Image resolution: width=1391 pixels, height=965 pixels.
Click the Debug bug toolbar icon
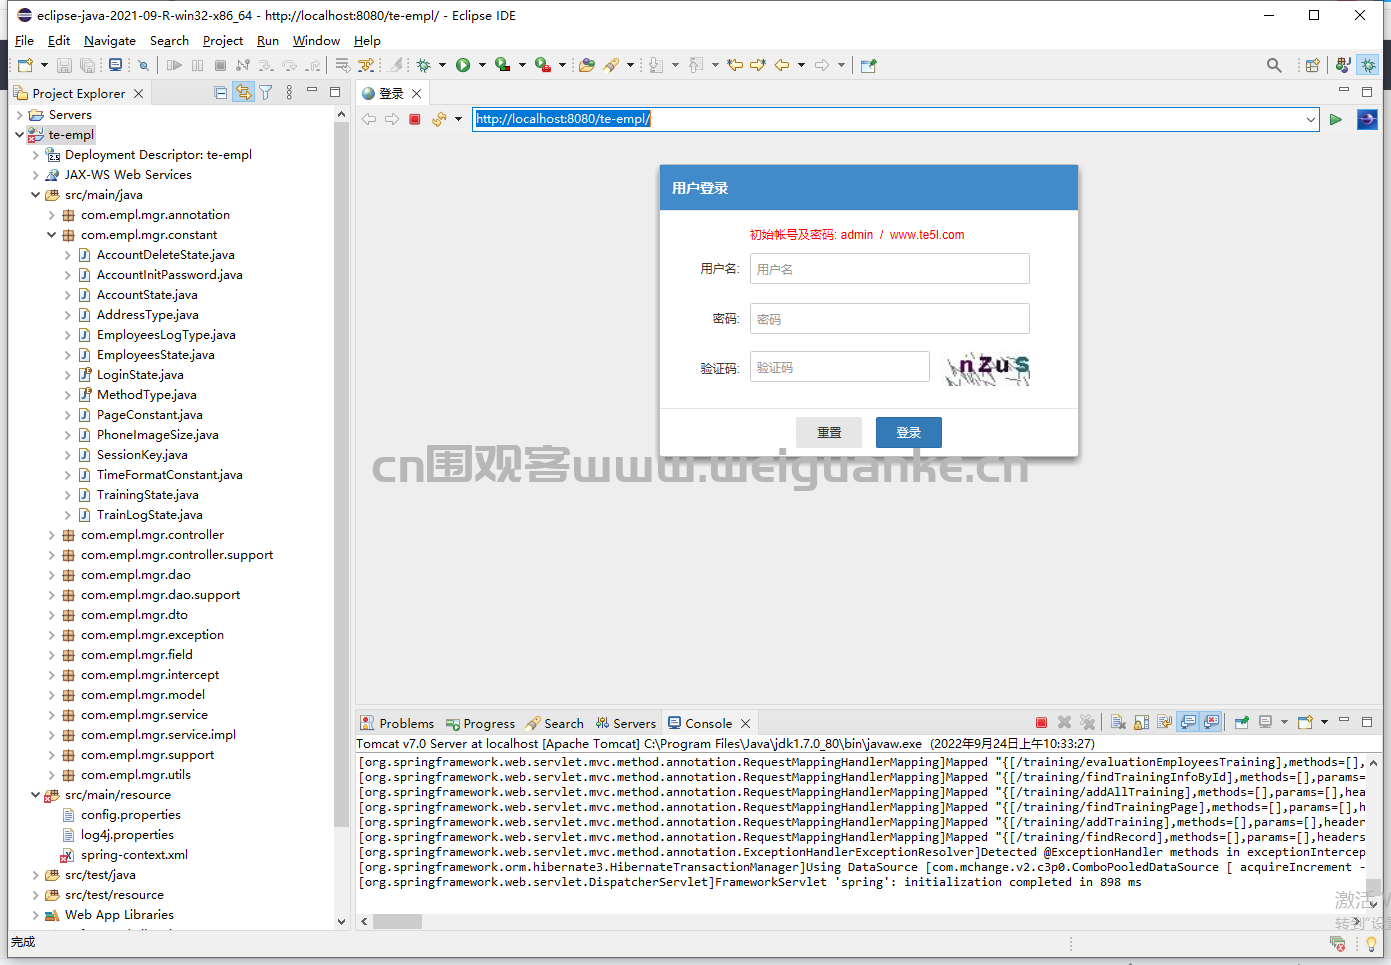424,65
